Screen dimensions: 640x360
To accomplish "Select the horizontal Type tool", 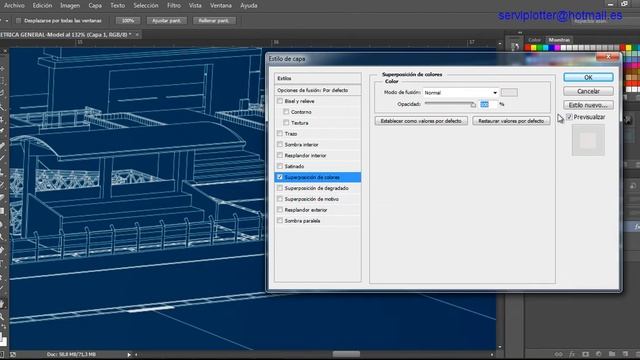I will click(2, 264).
